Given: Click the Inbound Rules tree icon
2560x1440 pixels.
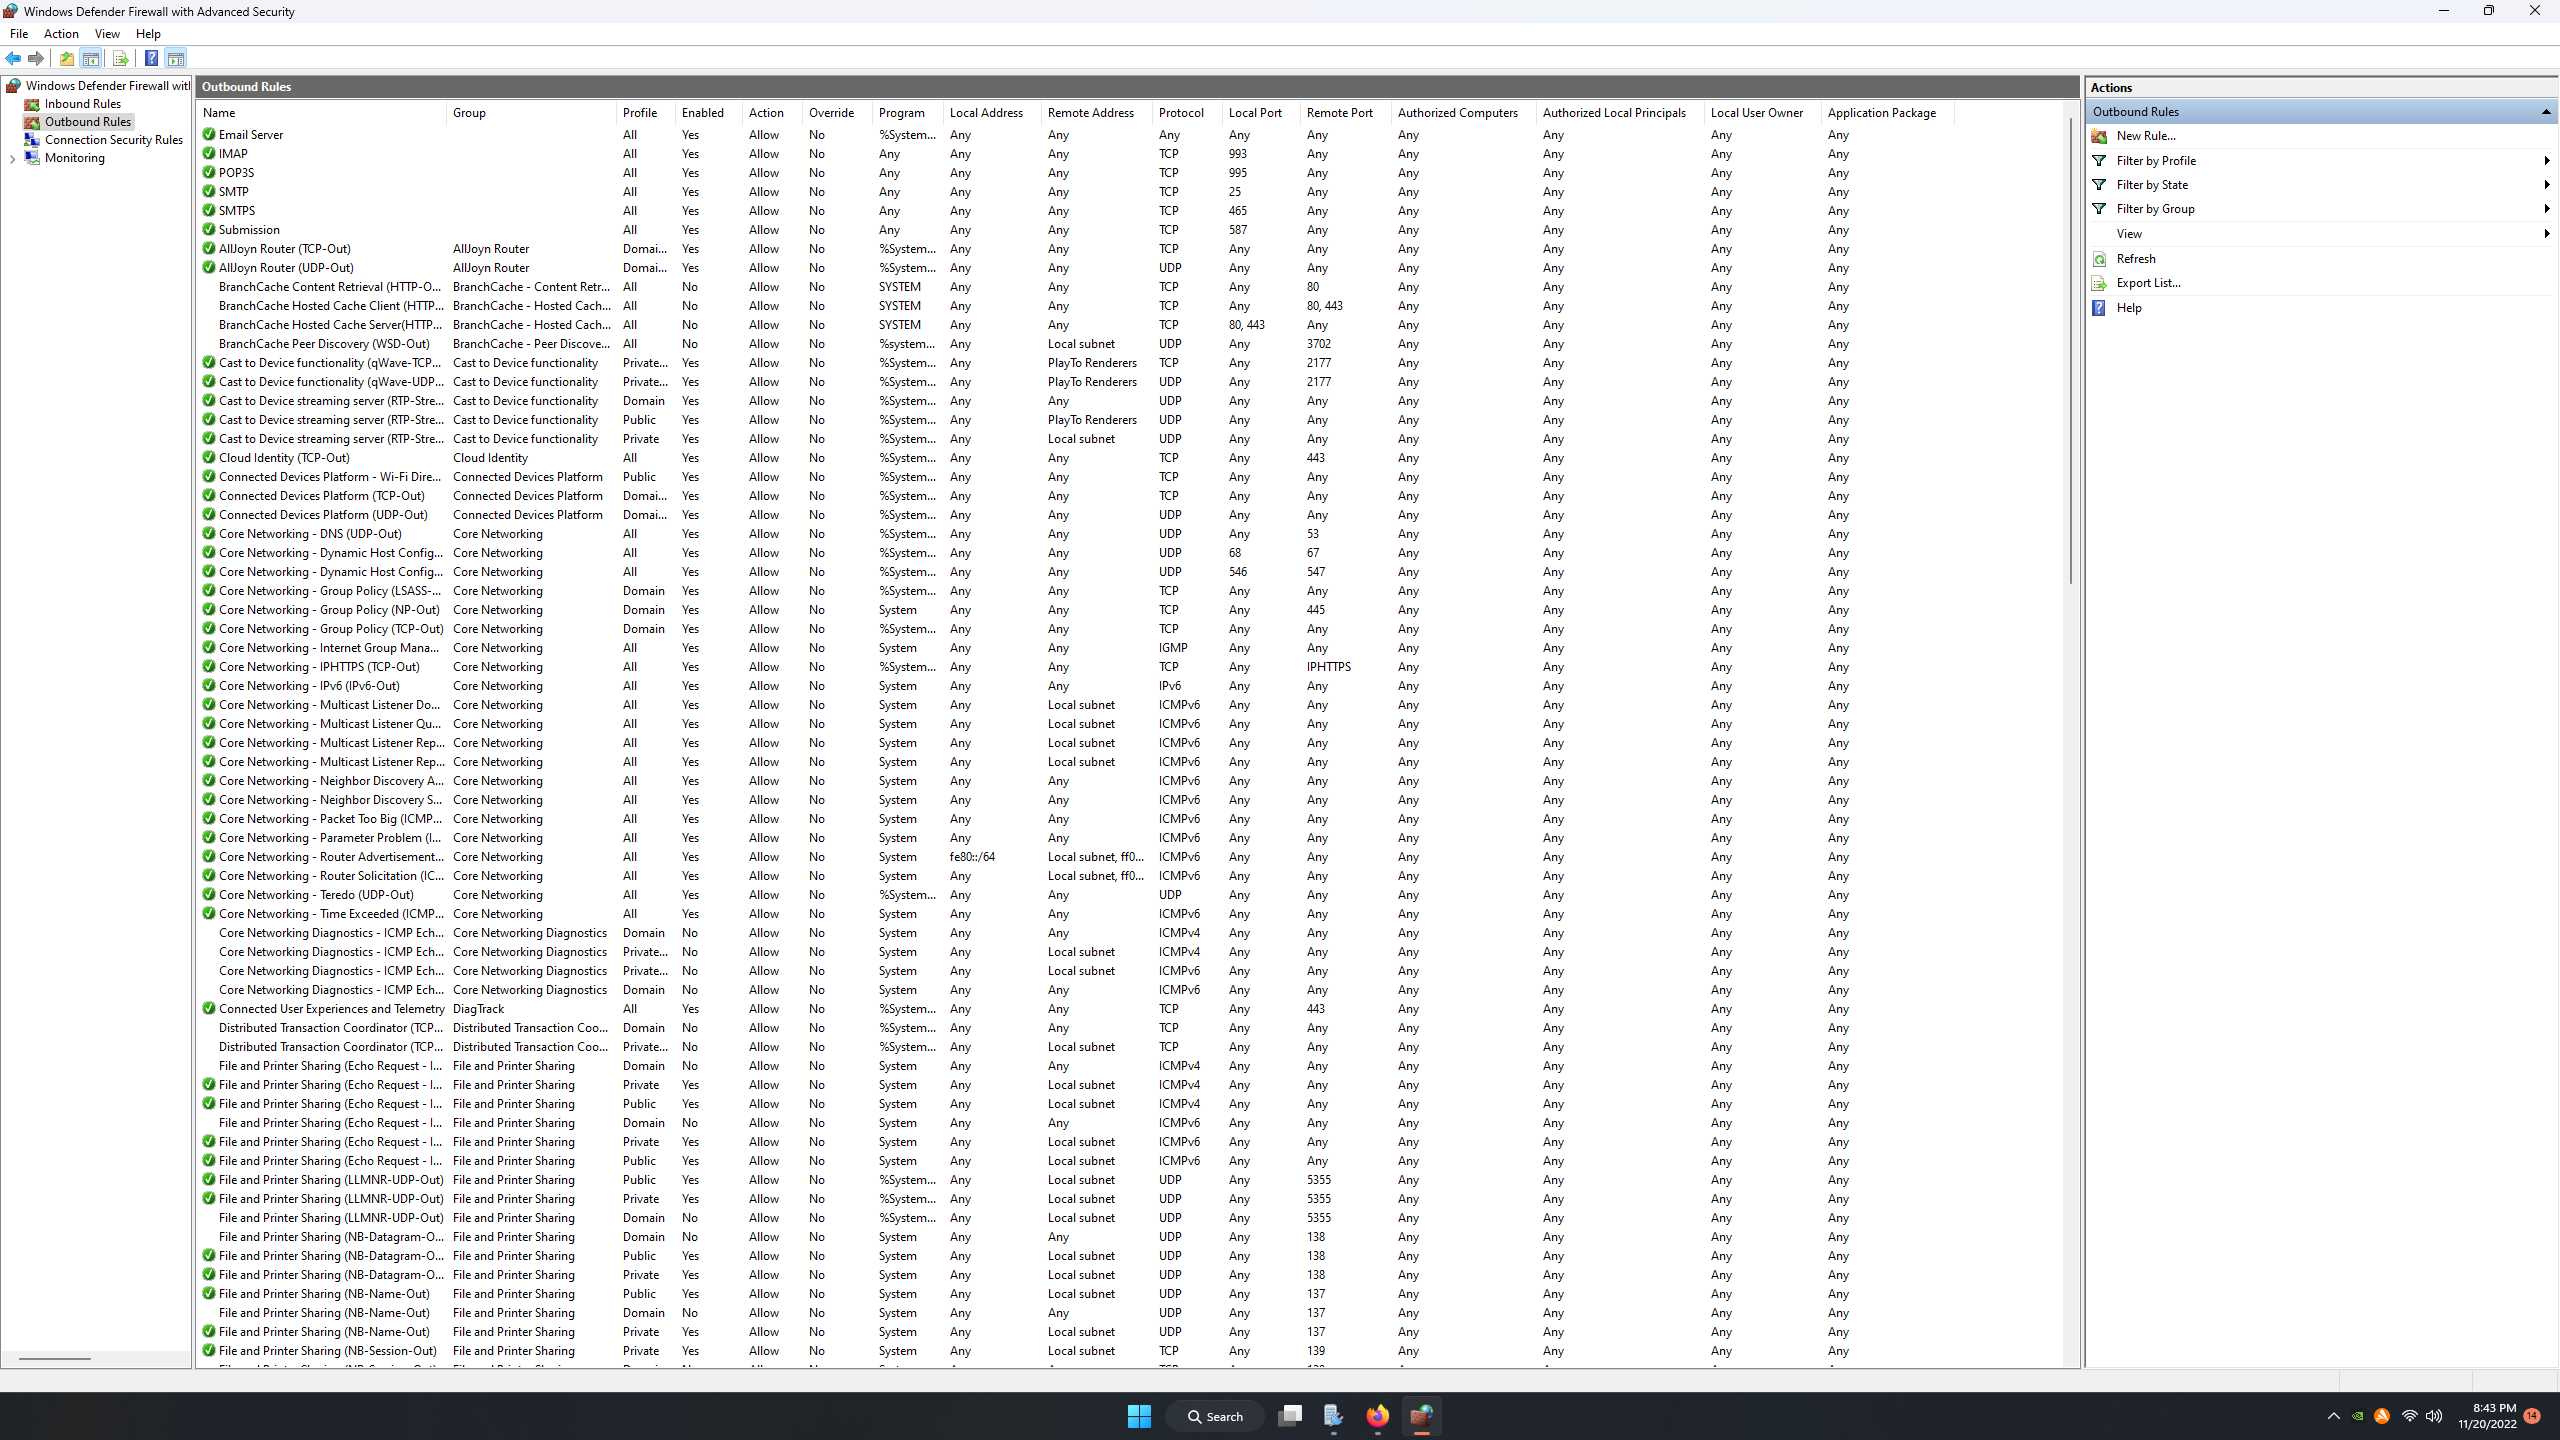Looking at the screenshot, I should click(x=32, y=104).
